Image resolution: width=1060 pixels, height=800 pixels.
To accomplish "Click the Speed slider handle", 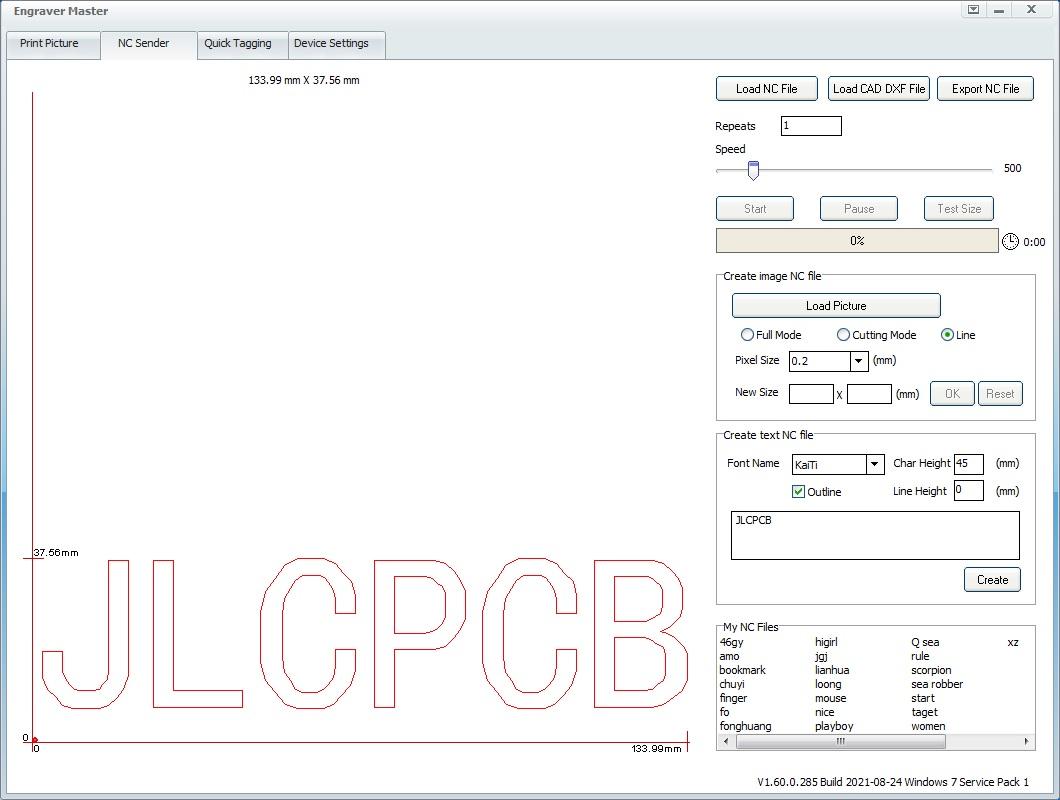I will coord(753,170).
